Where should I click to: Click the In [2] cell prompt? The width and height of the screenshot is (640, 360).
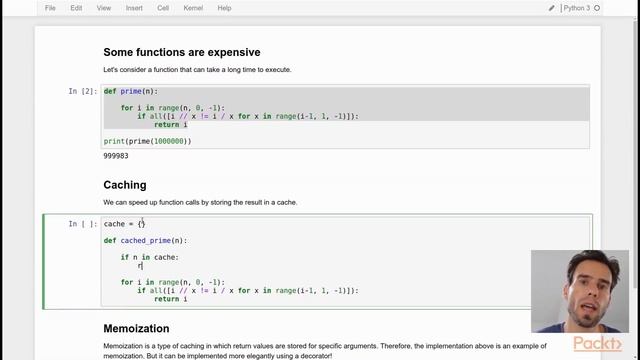[83, 91]
